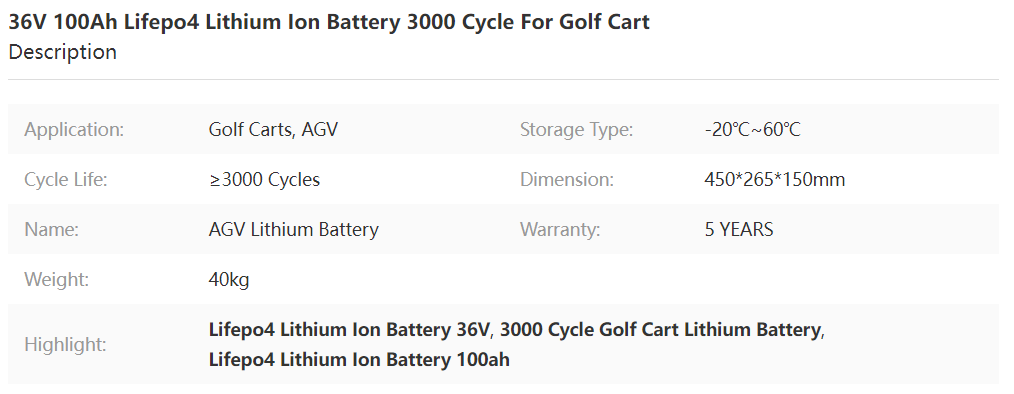Click the Application label

click(x=74, y=129)
